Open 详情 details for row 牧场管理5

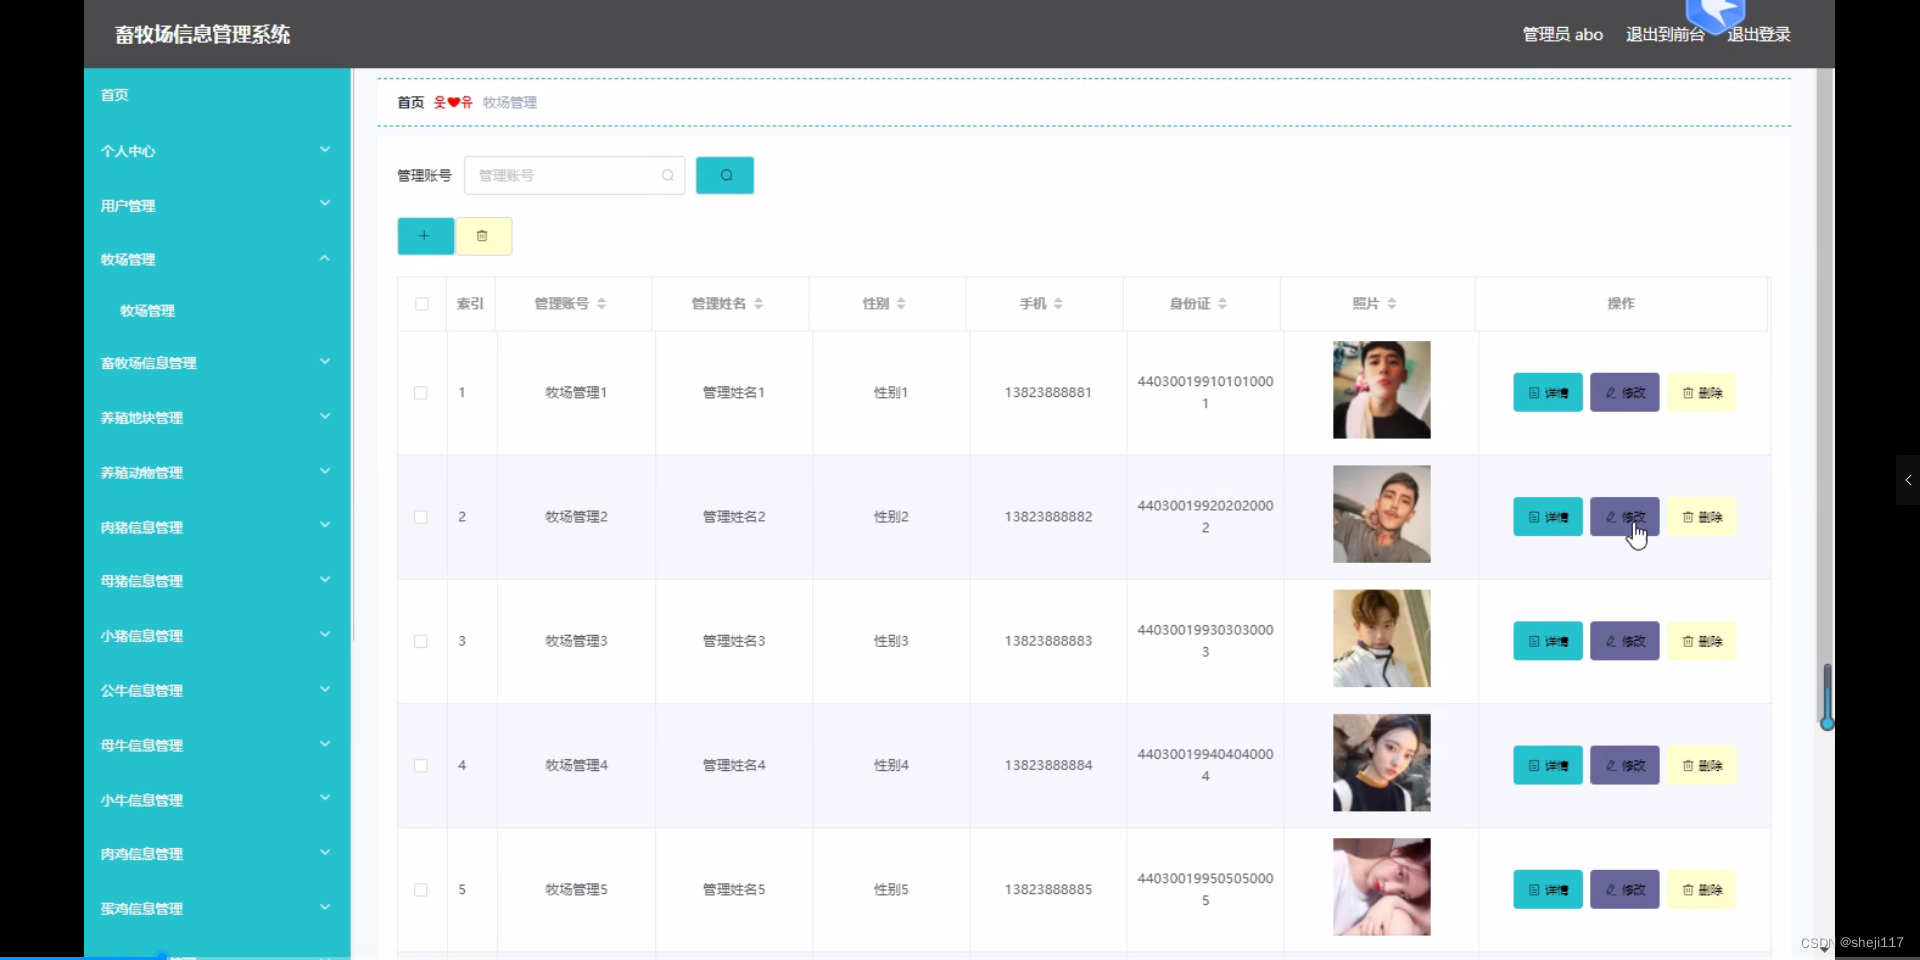click(1548, 889)
